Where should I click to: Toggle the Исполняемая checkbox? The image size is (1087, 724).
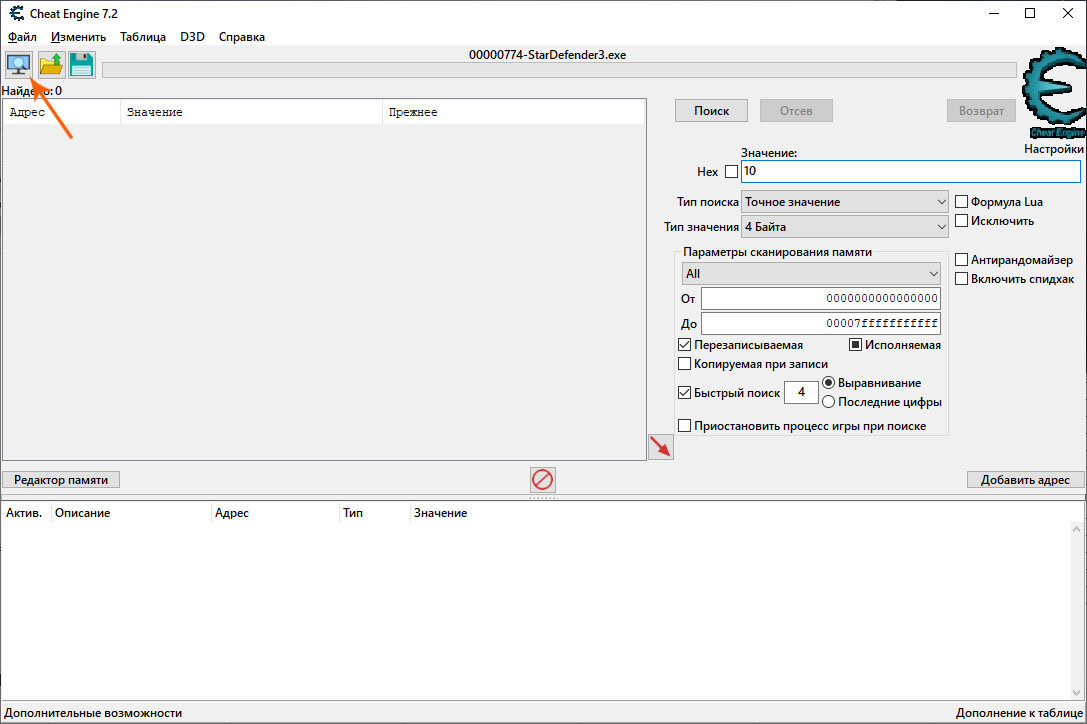(855, 345)
